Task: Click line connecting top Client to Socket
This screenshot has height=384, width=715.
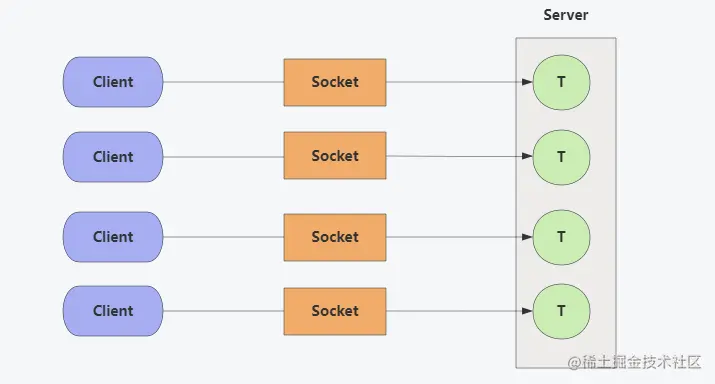Action: [223, 82]
